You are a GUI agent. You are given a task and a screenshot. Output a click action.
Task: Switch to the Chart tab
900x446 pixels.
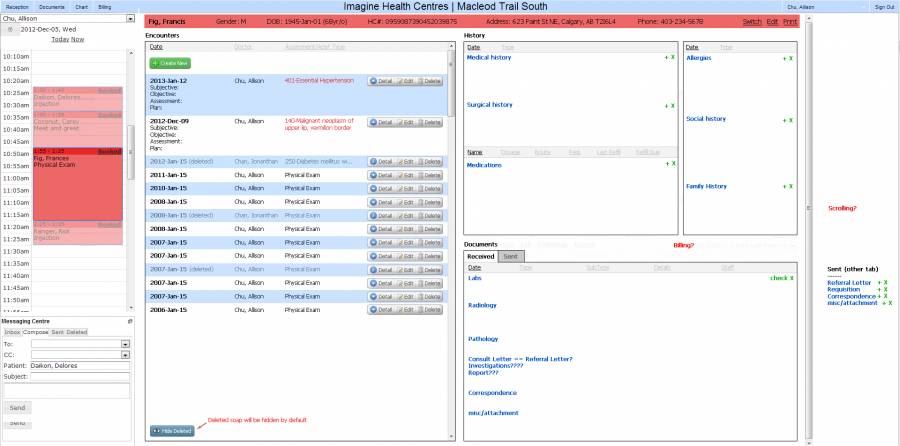tap(82, 7)
